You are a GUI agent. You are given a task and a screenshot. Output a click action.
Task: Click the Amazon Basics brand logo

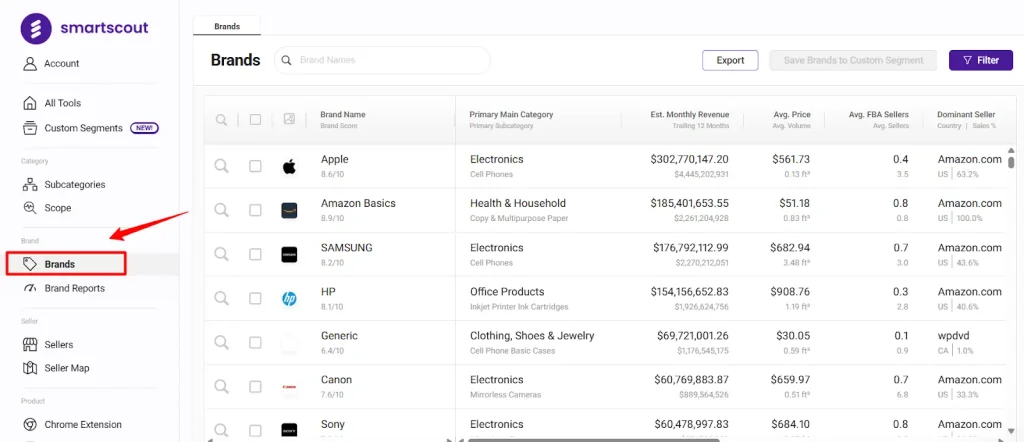pos(289,210)
